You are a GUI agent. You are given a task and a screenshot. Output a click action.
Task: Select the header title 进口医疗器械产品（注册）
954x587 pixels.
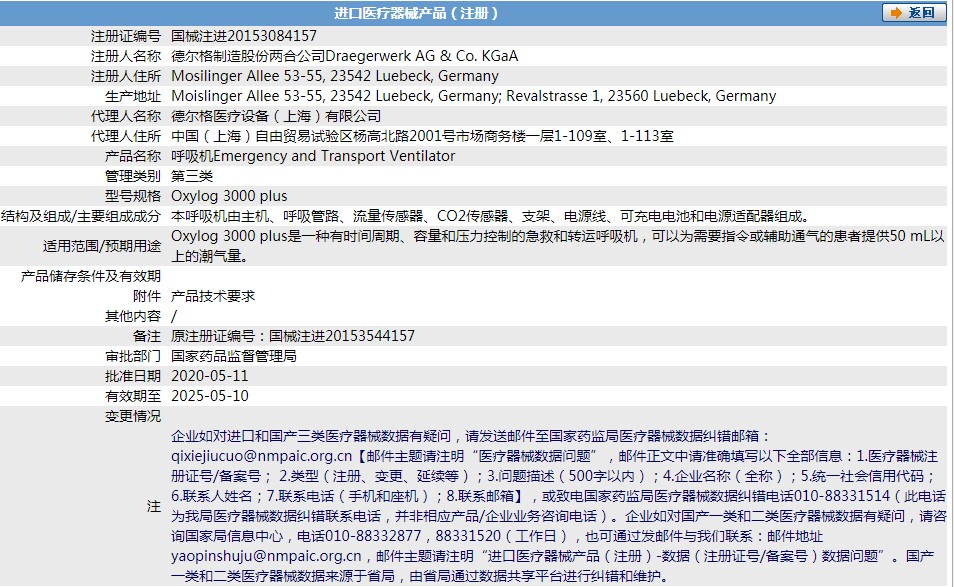click(417, 13)
